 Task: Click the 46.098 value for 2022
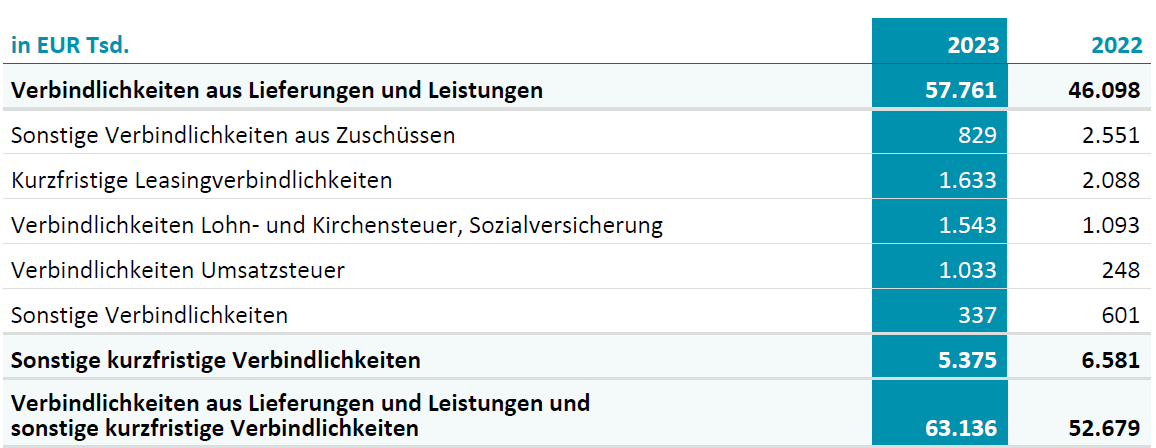(1106, 91)
